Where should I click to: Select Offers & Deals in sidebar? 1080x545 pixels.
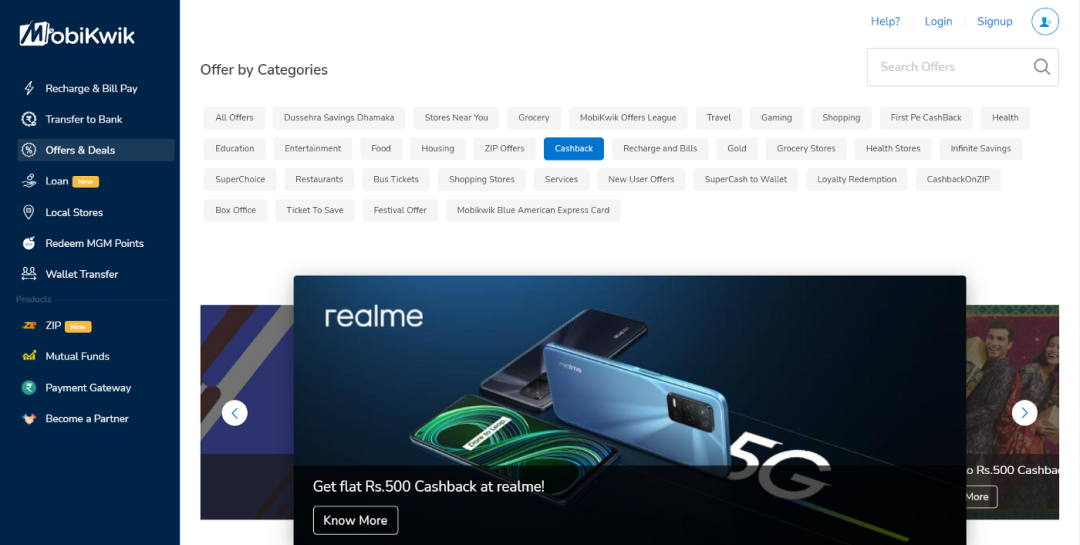(96, 150)
